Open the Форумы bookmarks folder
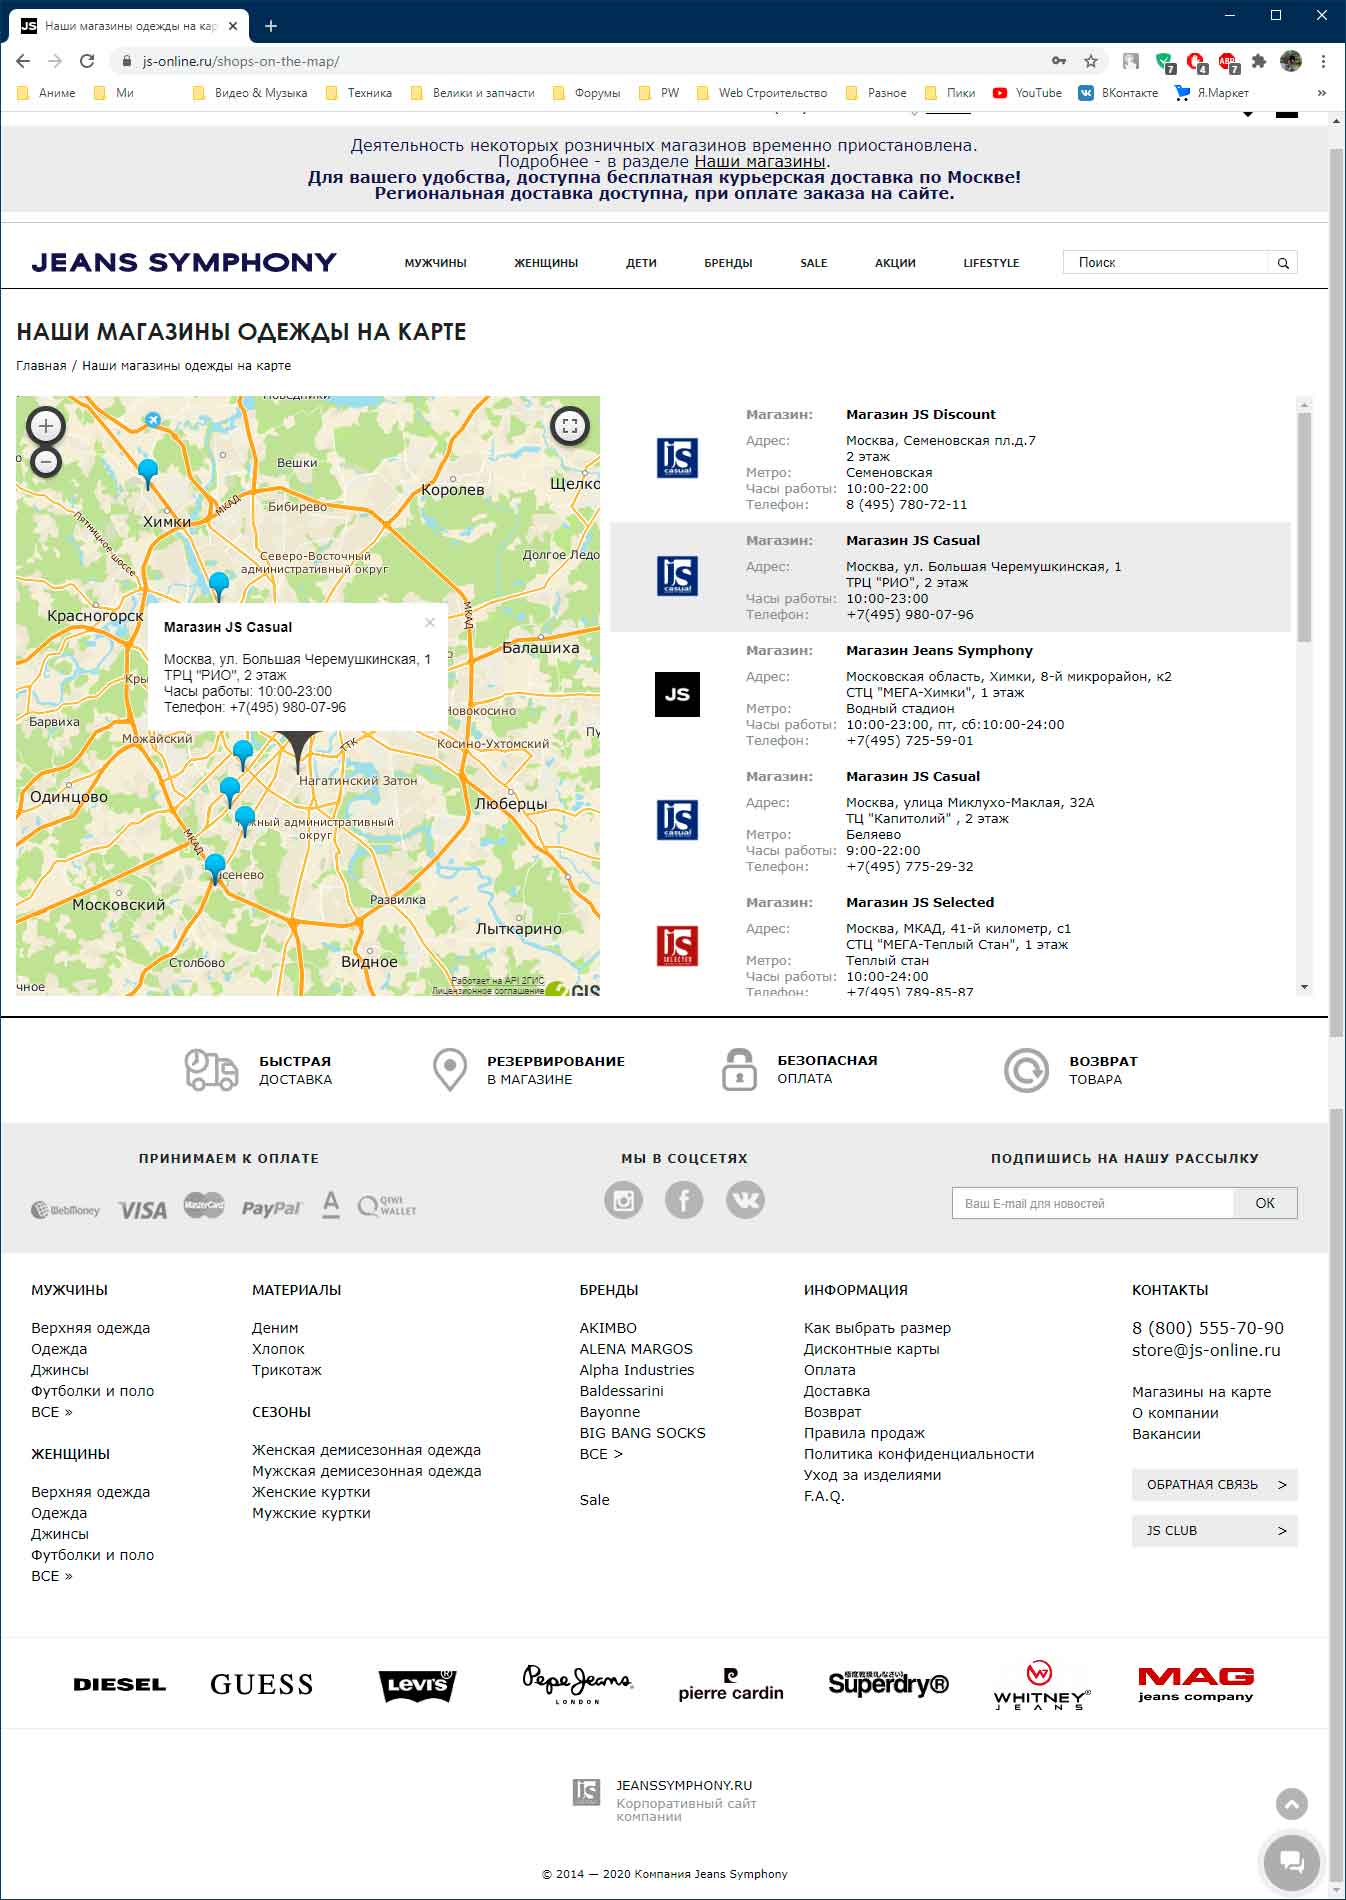Image resolution: width=1346 pixels, height=1900 pixels. click(x=586, y=93)
